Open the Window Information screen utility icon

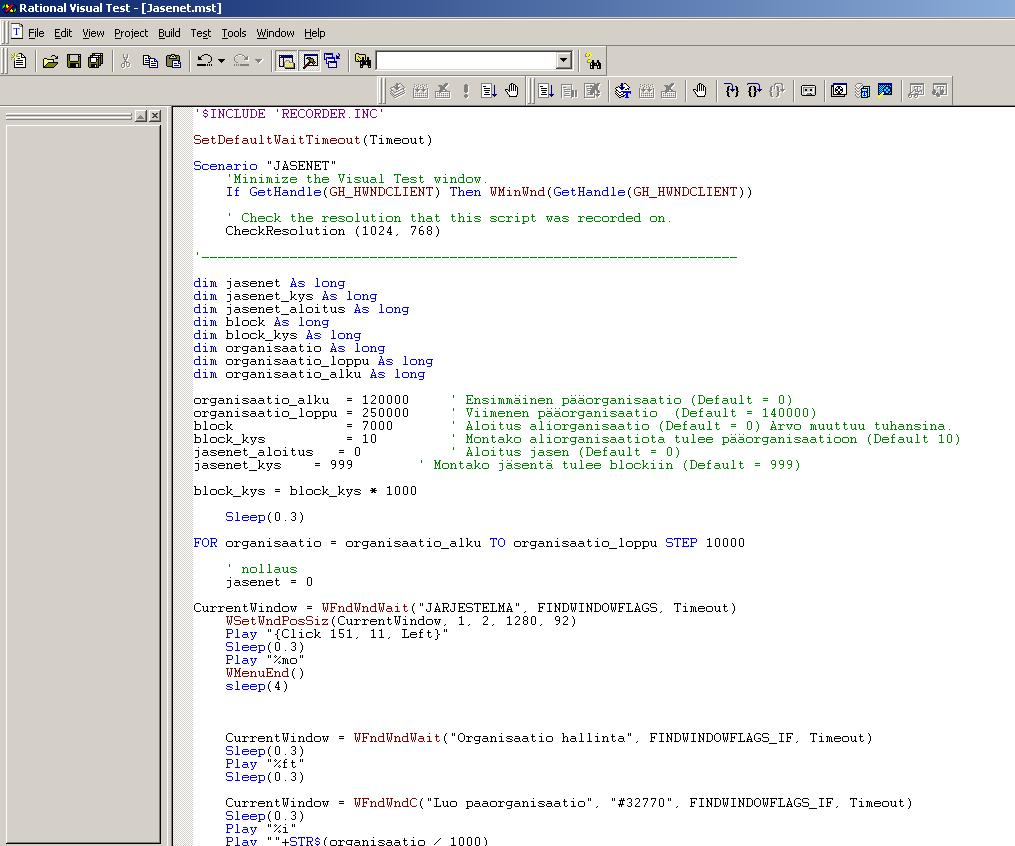click(839, 91)
